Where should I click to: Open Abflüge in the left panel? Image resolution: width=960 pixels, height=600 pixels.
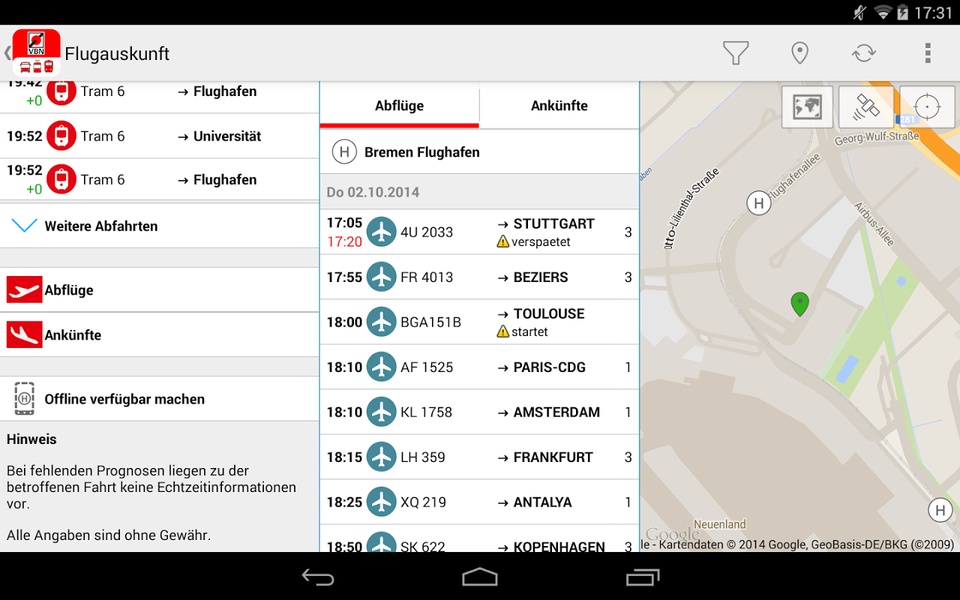159,290
